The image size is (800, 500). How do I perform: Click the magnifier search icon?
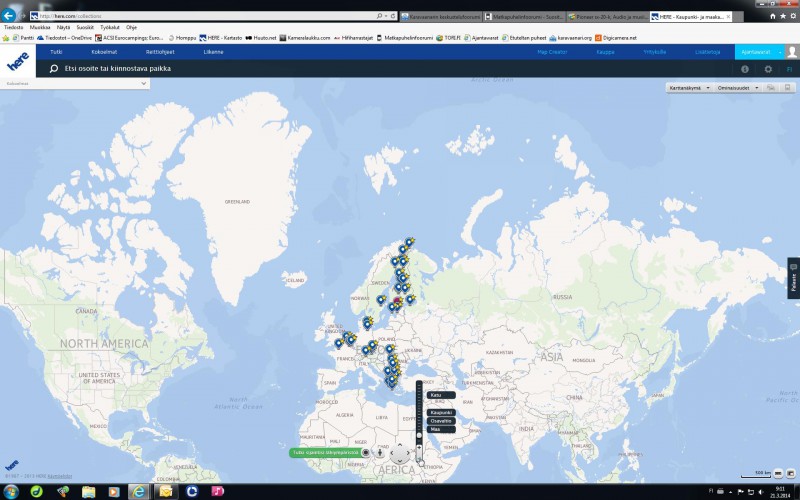pos(54,69)
